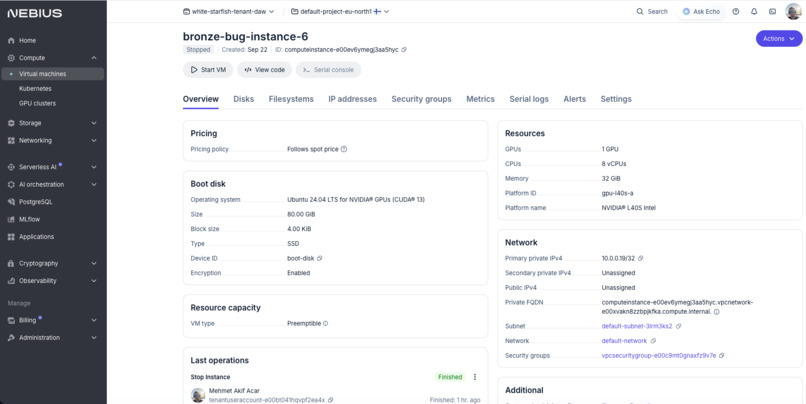Click the Stopped status badge
806x404 pixels.
[198, 50]
